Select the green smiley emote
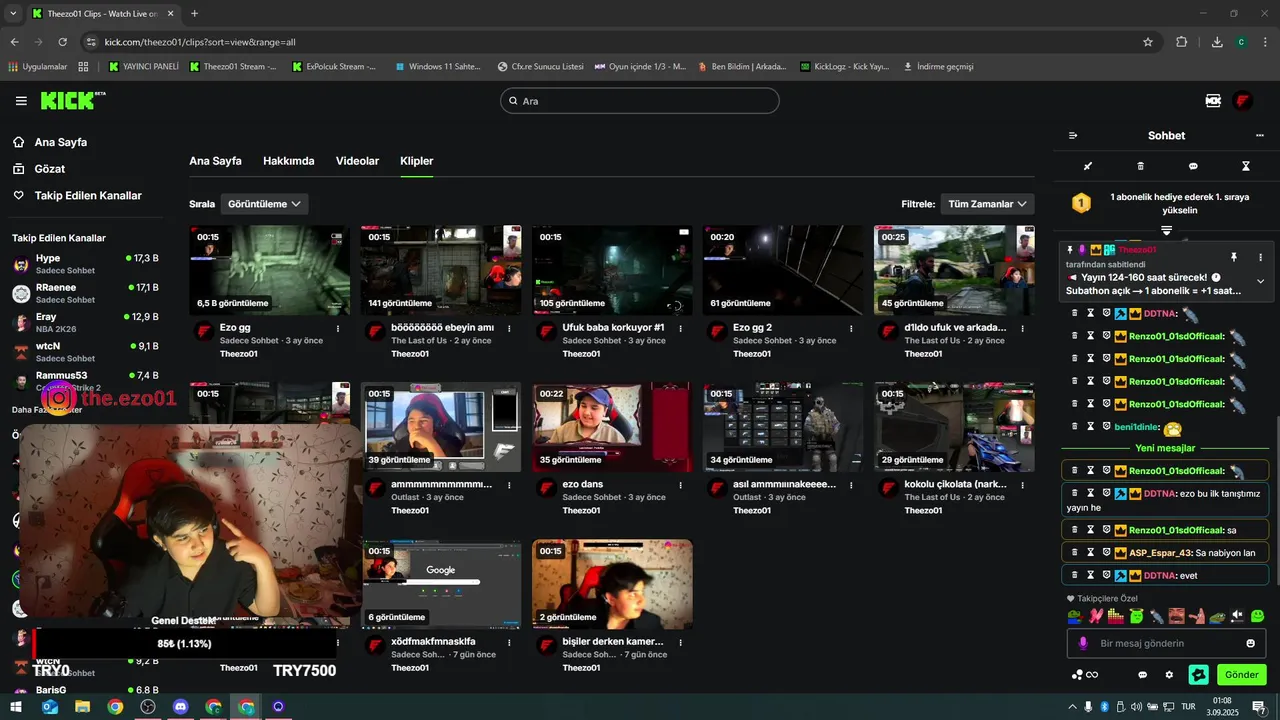 pos(1257,616)
